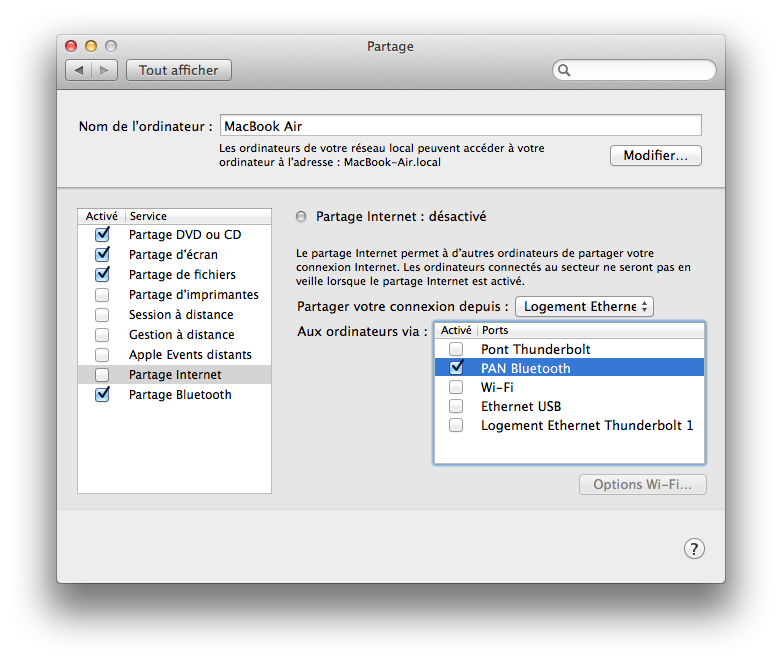Enable Apple Events distants checkbox
The width and height of the screenshot is (782, 662).
pyautogui.click(x=102, y=355)
